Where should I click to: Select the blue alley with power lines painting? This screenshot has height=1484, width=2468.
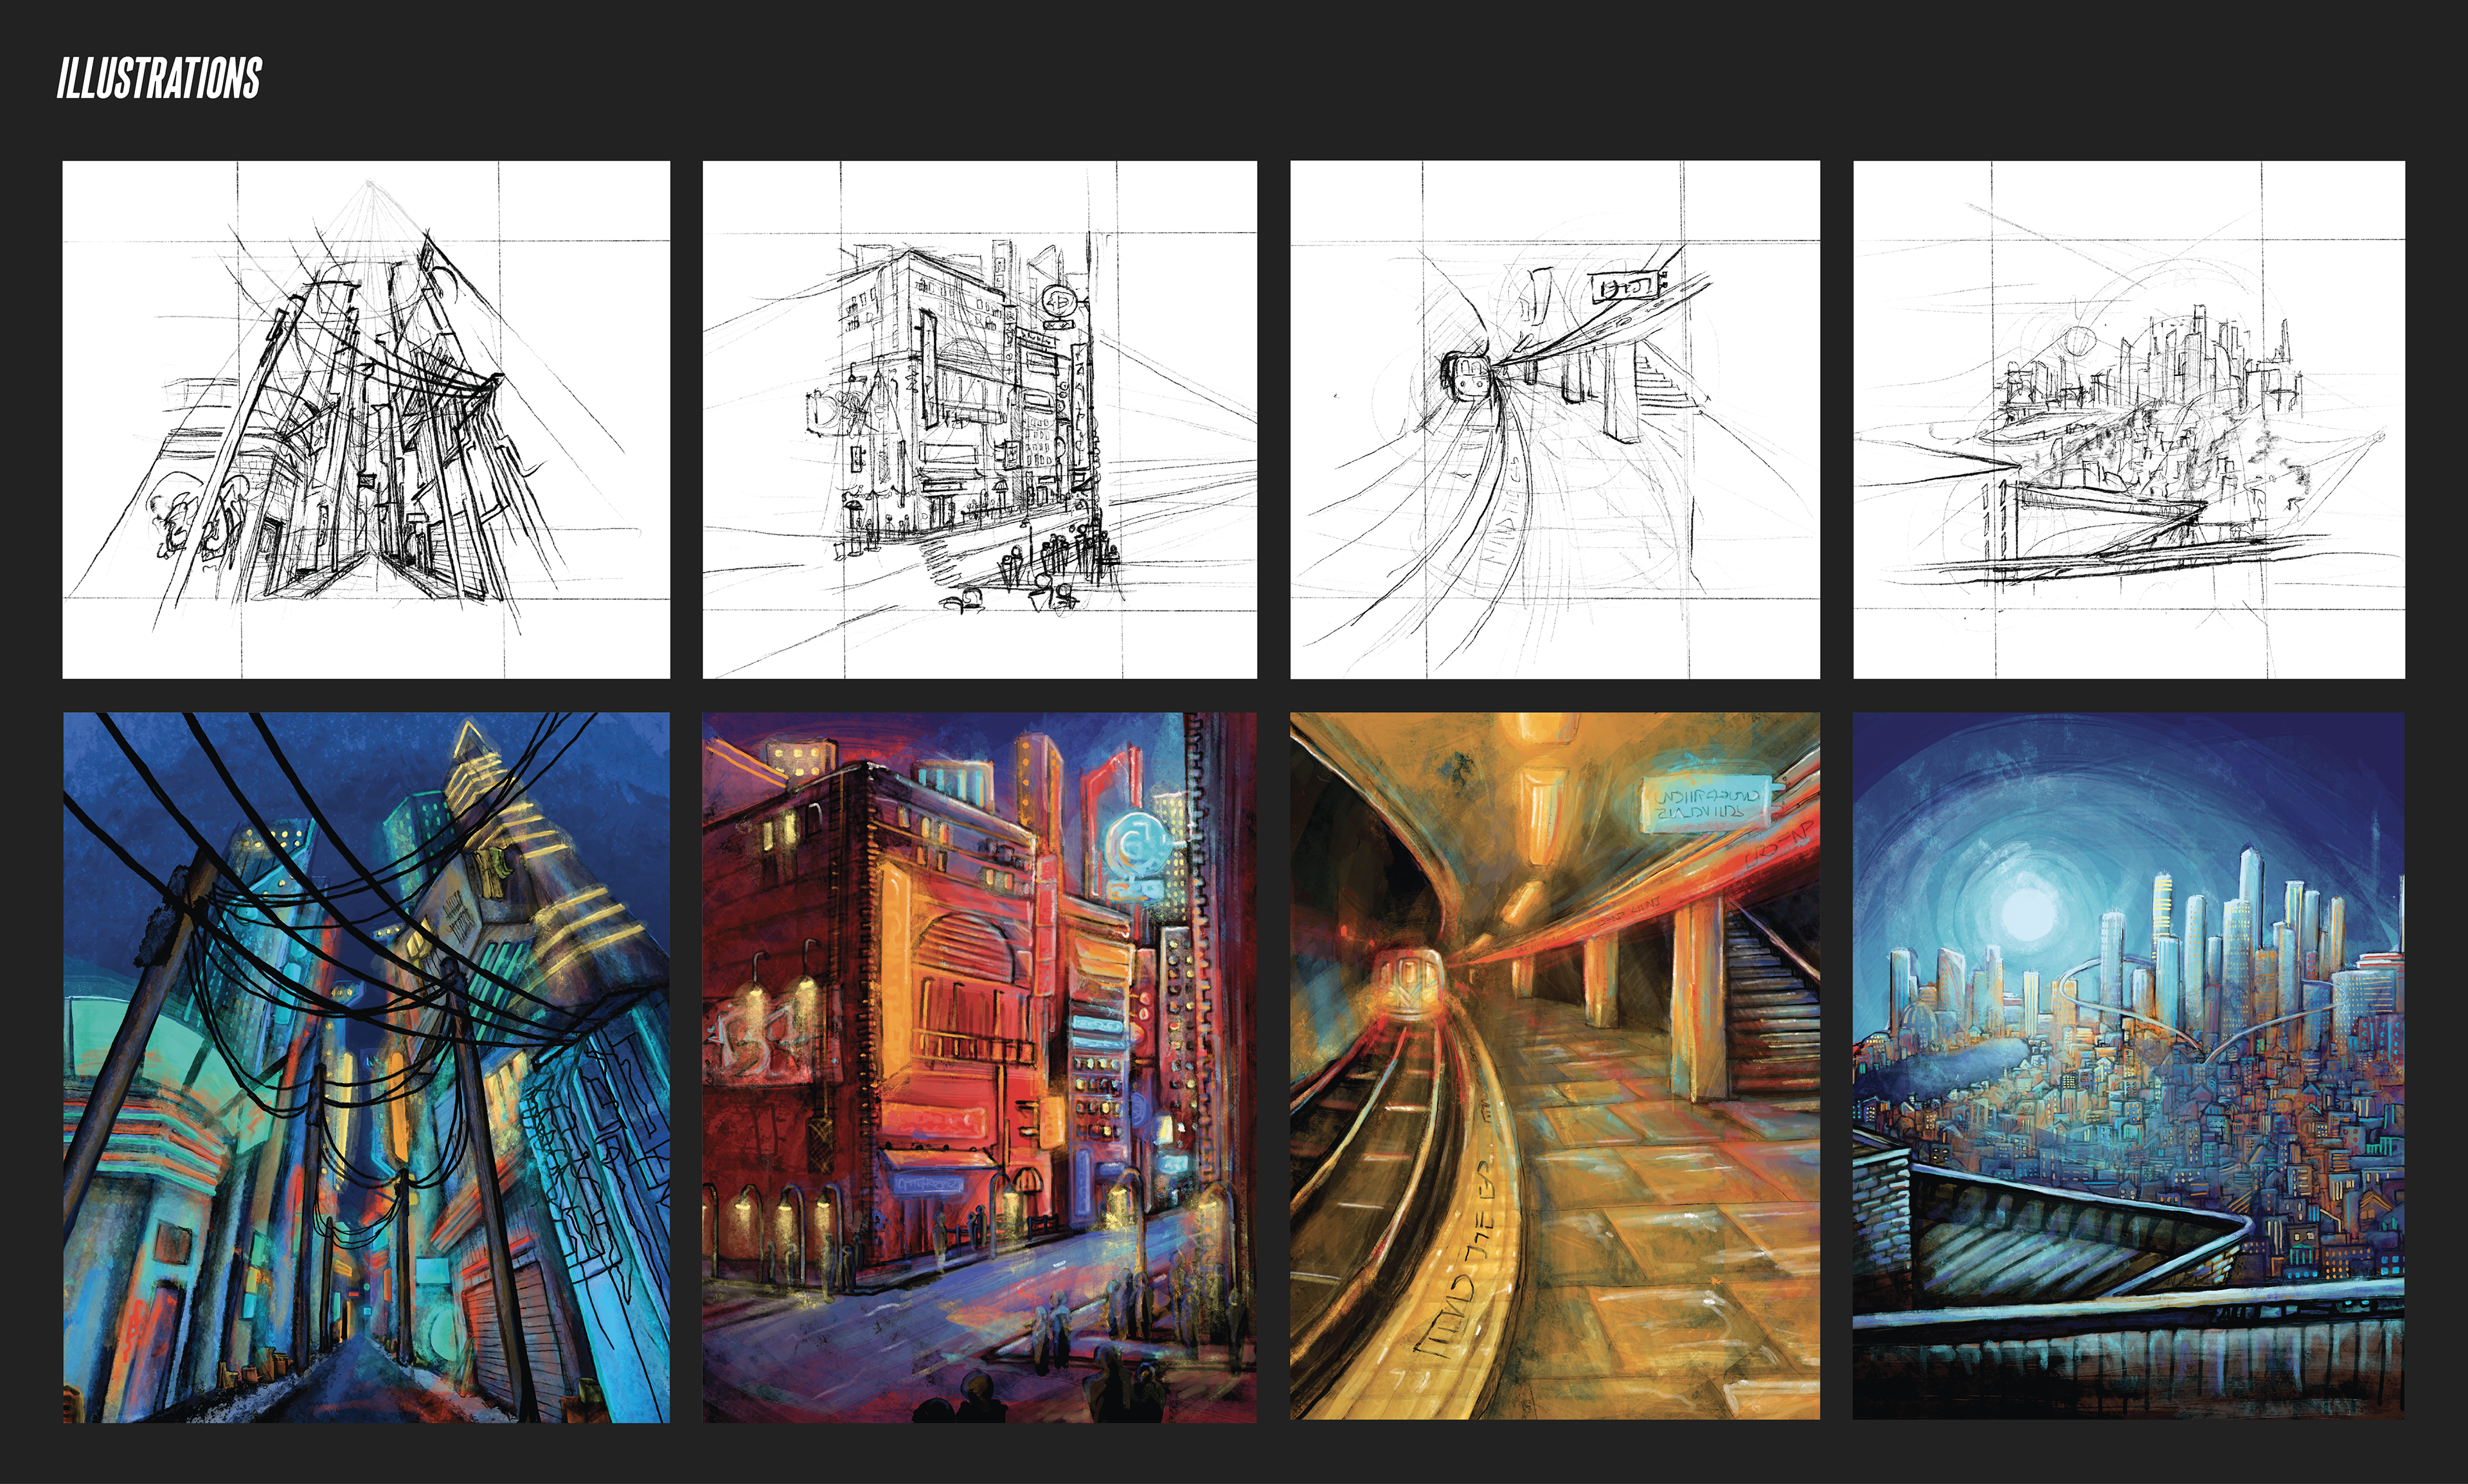click(366, 1067)
